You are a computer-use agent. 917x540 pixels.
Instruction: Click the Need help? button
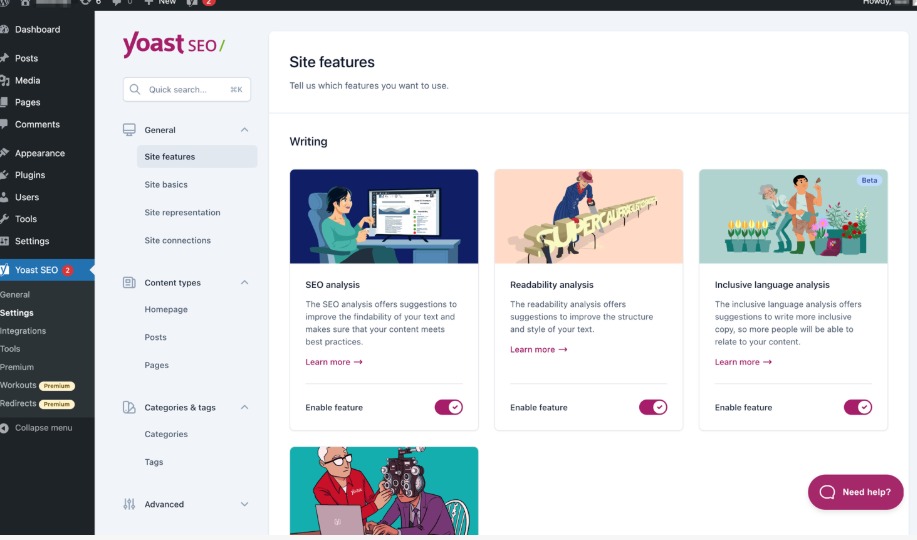click(x=856, y=492)
